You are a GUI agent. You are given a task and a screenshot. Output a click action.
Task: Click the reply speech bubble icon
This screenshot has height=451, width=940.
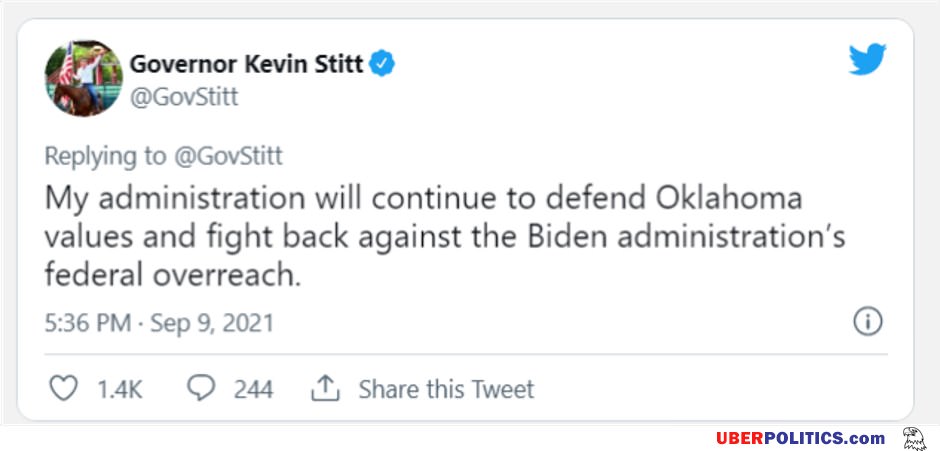202,388
